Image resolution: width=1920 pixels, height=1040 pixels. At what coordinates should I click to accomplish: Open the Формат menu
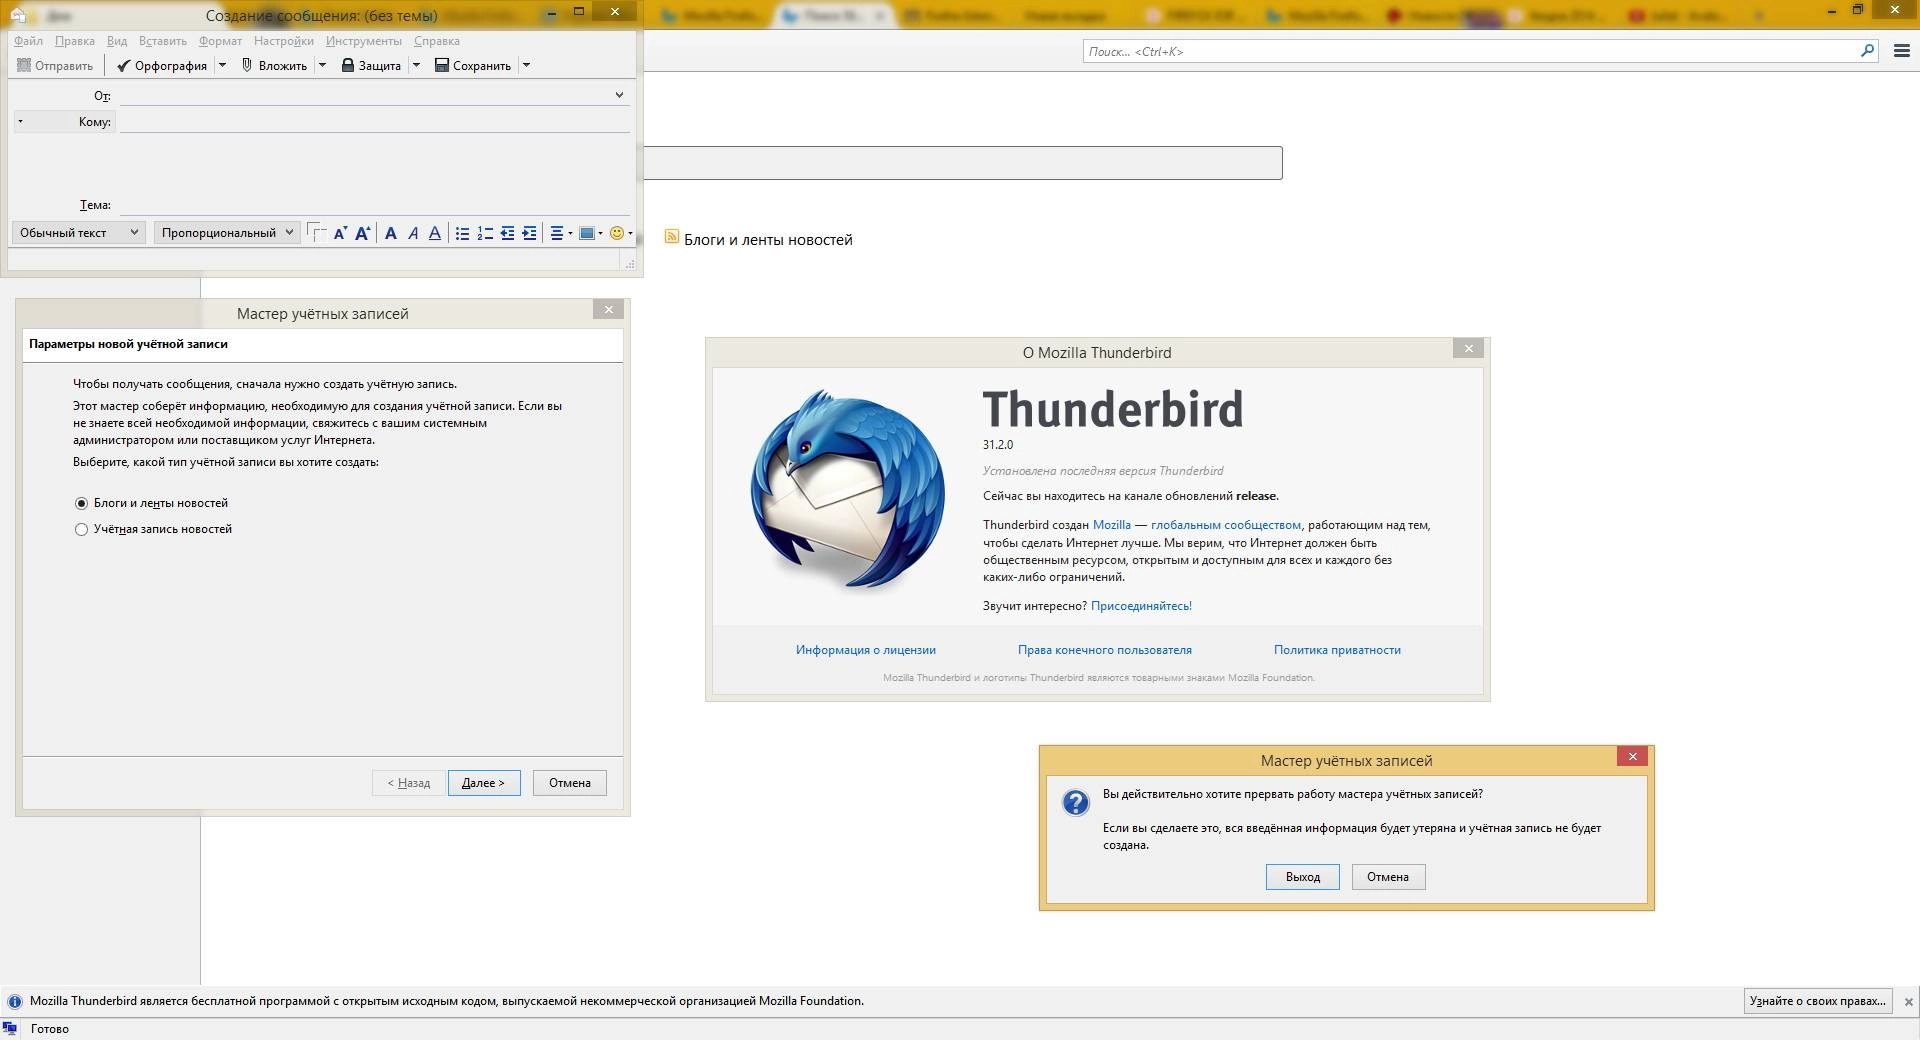coord(220,41)
